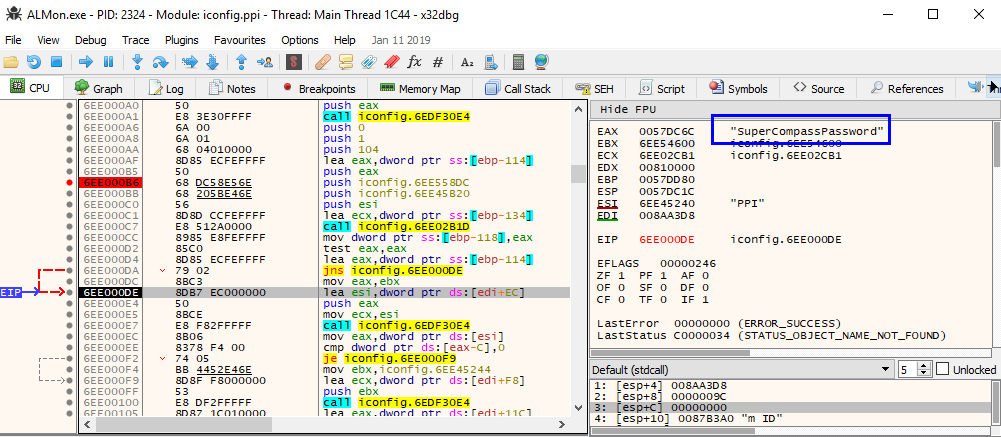Image resolution: width=1001 pixels, height=437 pixels.
Task: Toggle breakpoint bullet at address 6EE000A0
Action: pos(70,105)
